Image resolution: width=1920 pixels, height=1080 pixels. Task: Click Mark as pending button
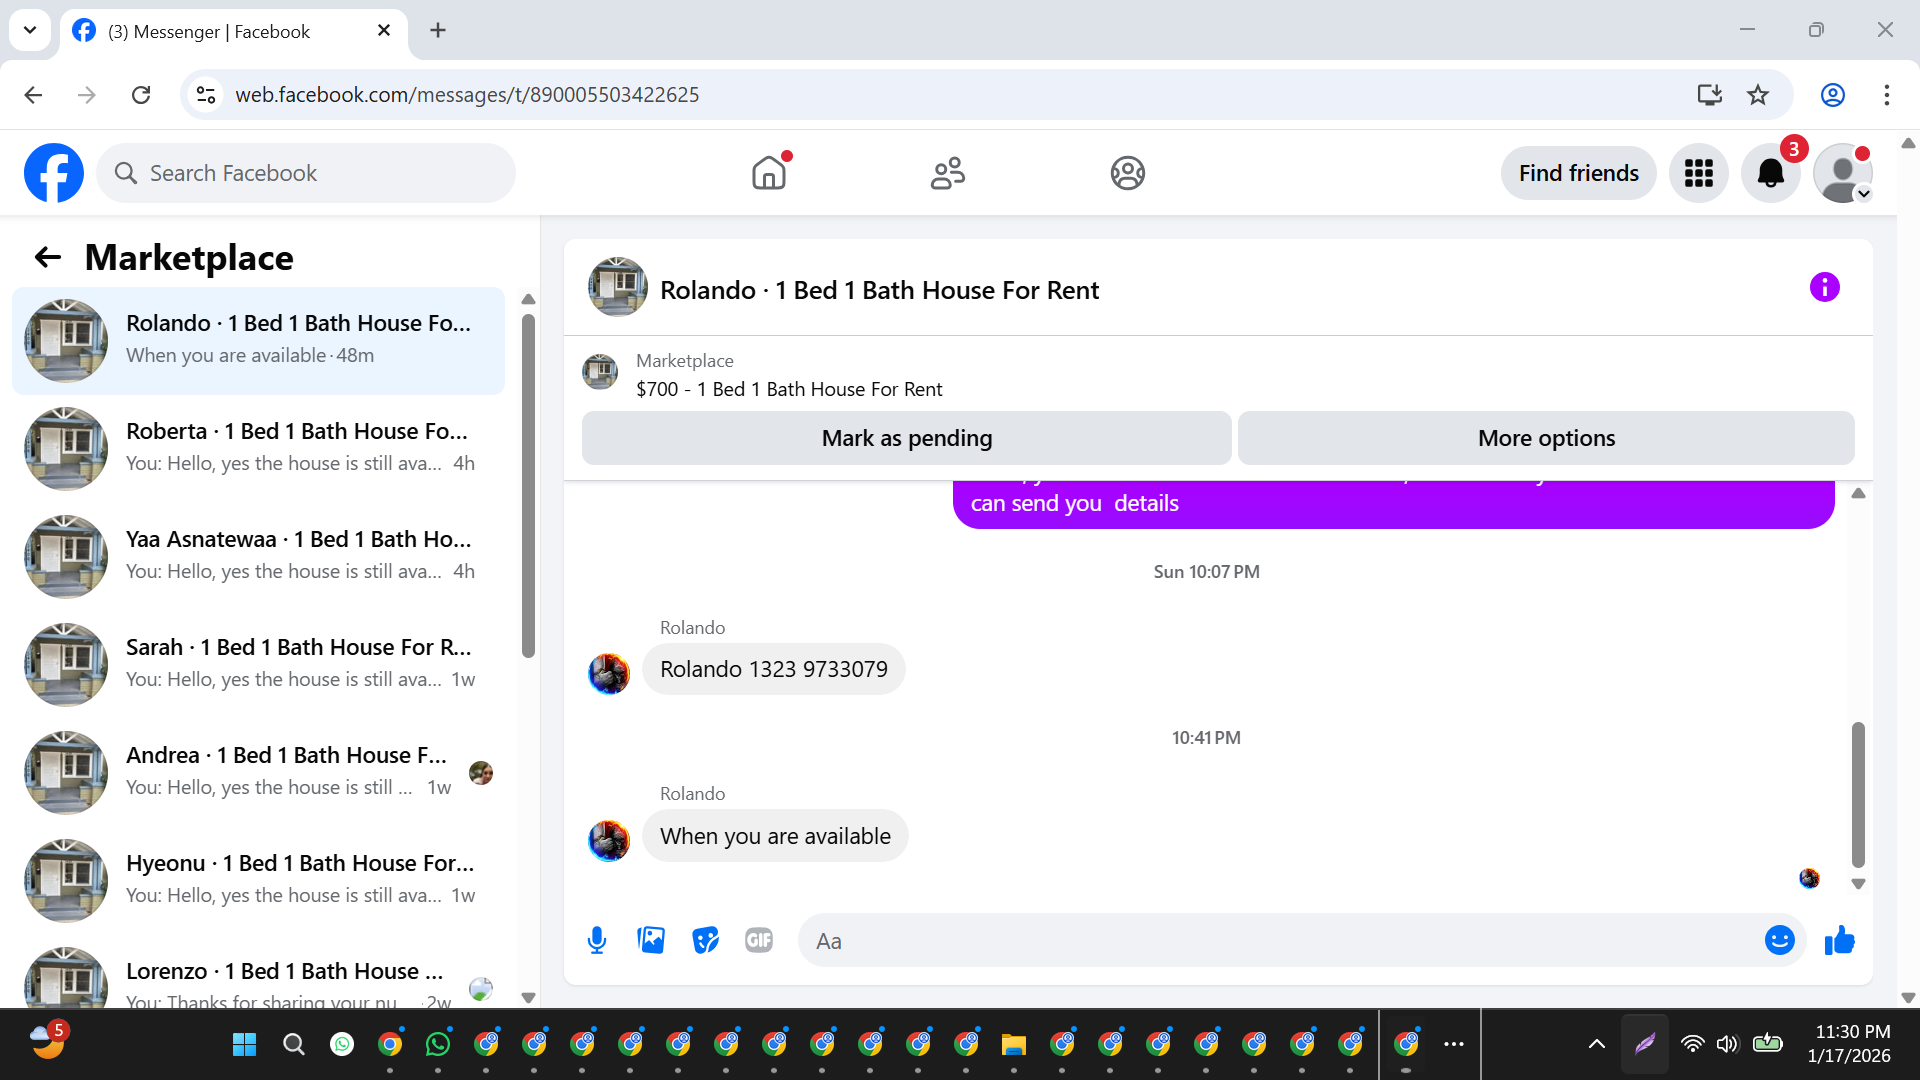pos(906,438)
